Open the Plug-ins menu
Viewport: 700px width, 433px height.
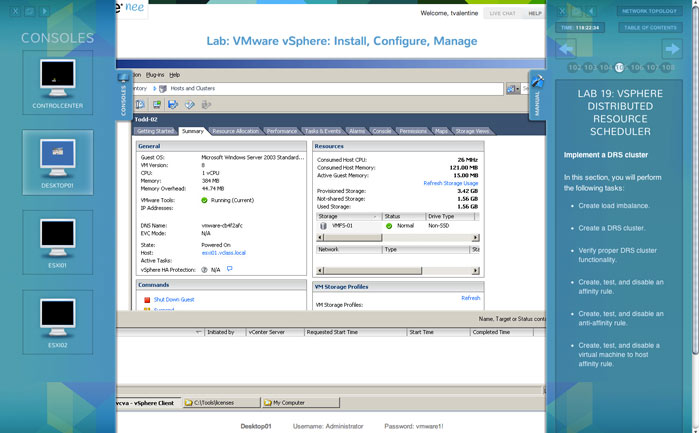pos(154,75)
